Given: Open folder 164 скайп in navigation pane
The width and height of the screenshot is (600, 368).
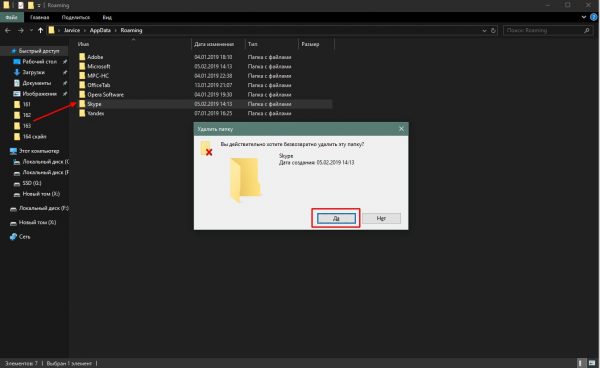Looking at the screenshot, I should tap(34, 137).
